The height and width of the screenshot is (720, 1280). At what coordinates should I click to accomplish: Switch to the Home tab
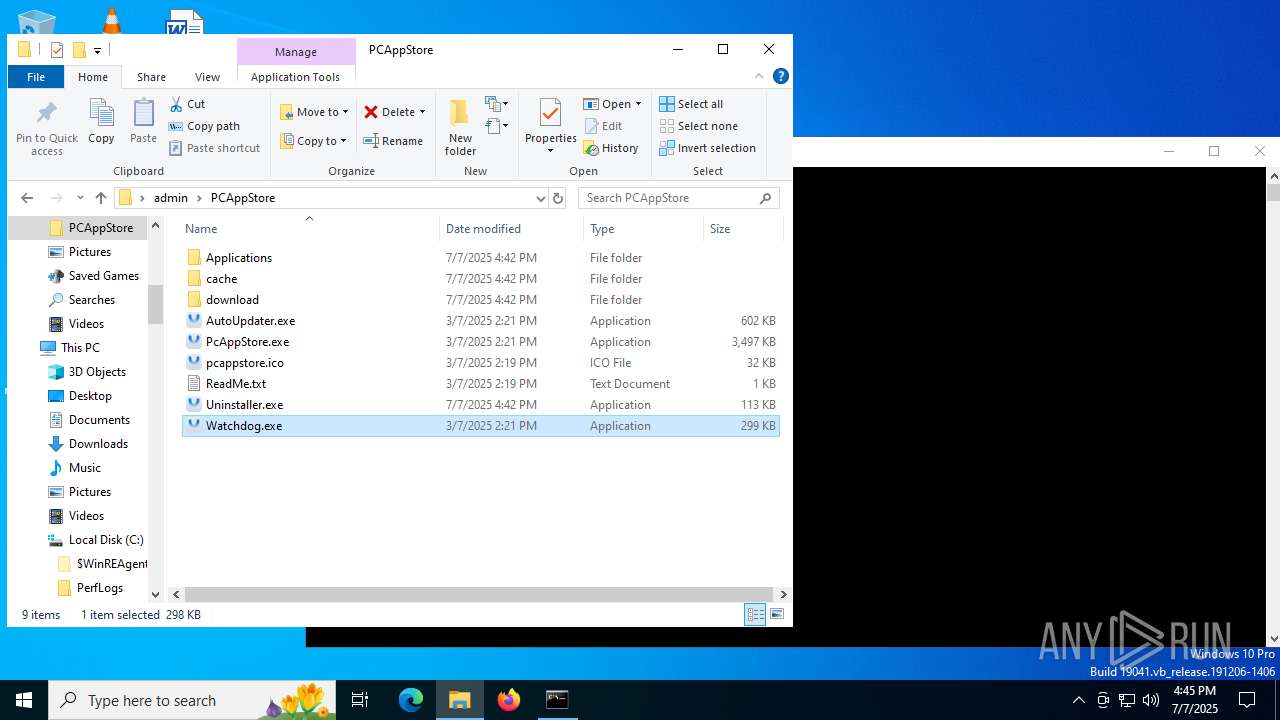tap(93, 77)
